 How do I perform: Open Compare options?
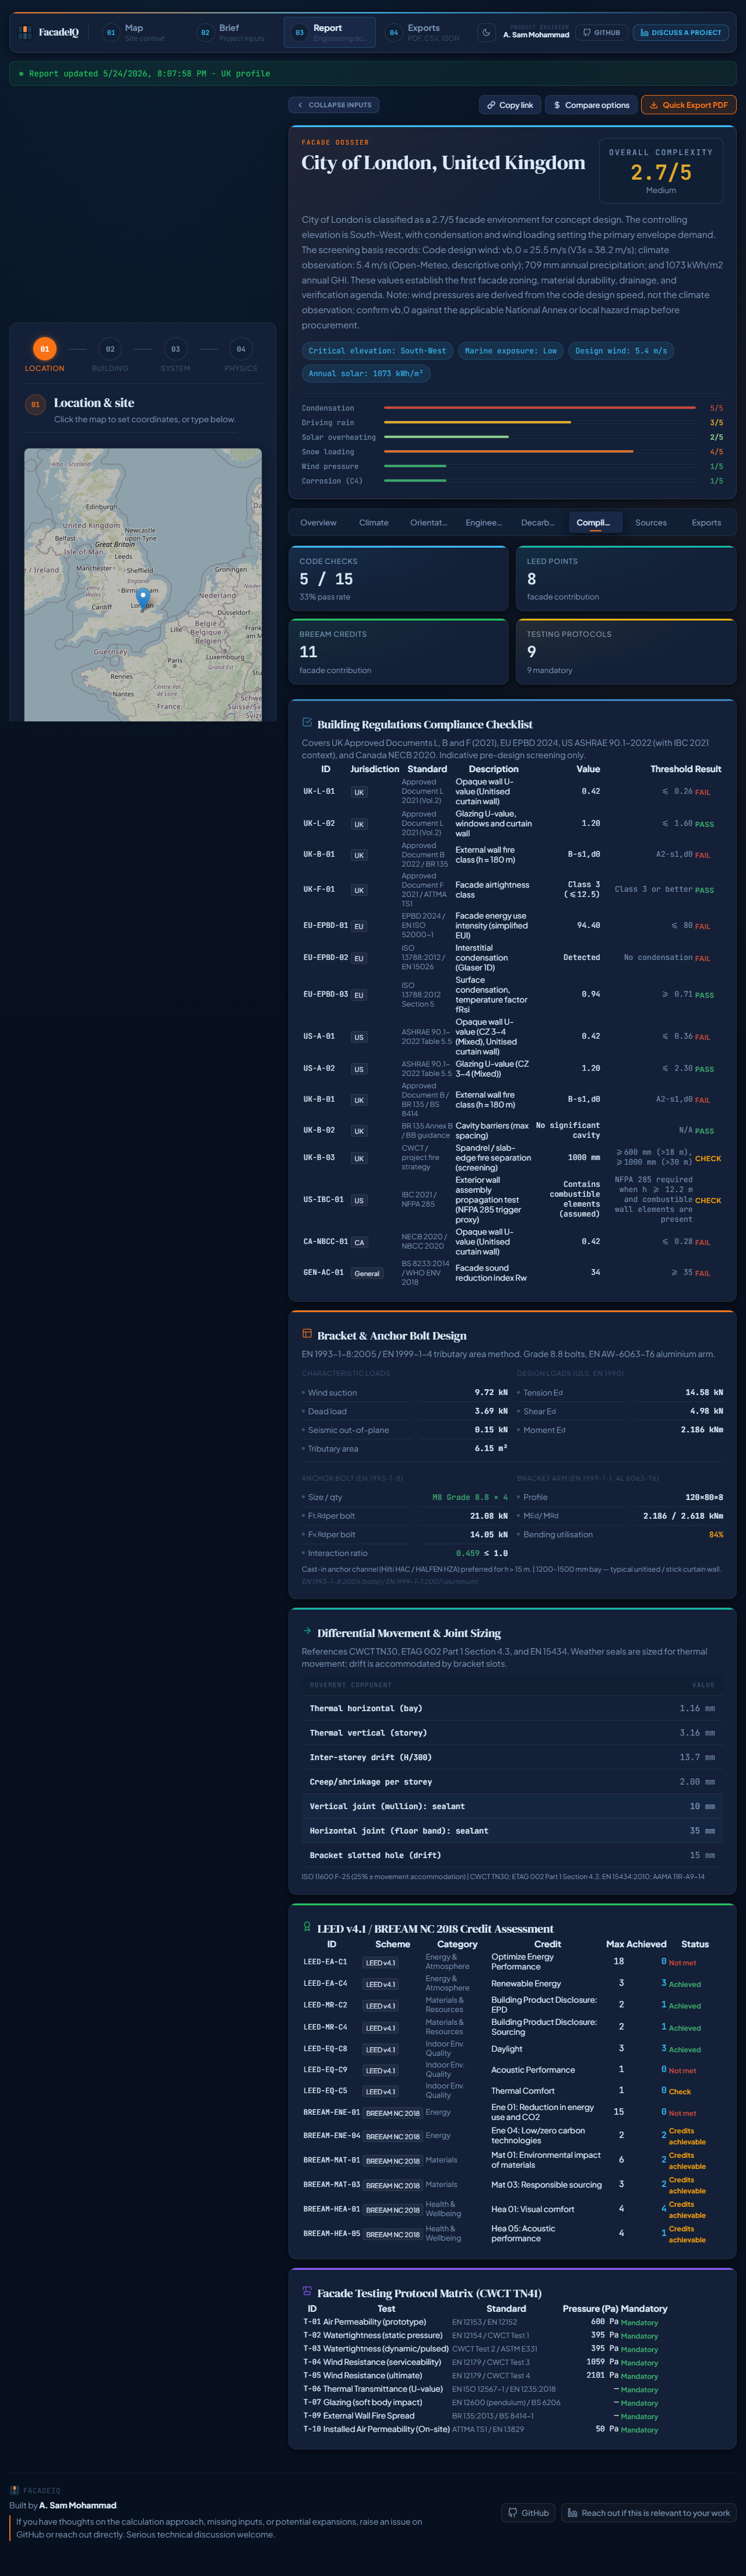(591, 105)
